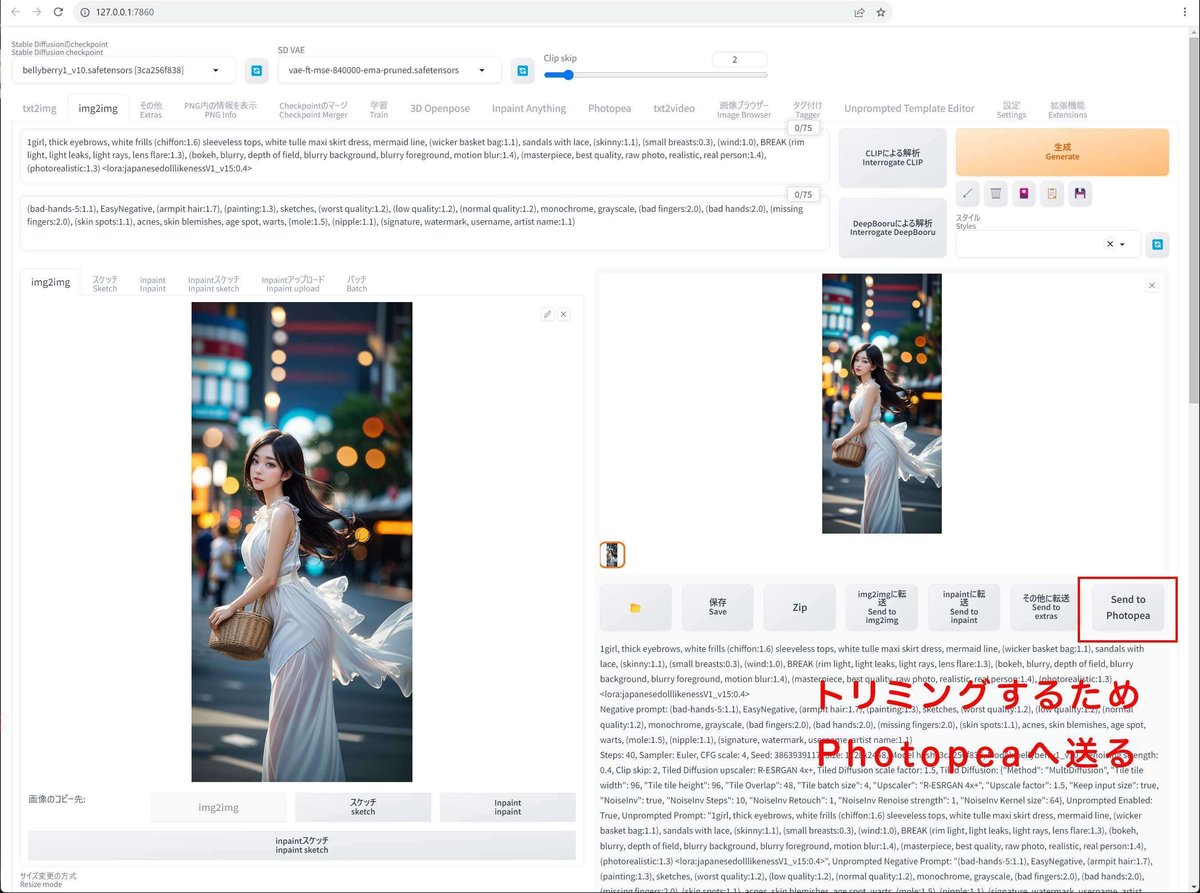Click Interrogate CLIP
Image resolution: width=1200 pixels, height=893 pixels.
tap(893, 157)
